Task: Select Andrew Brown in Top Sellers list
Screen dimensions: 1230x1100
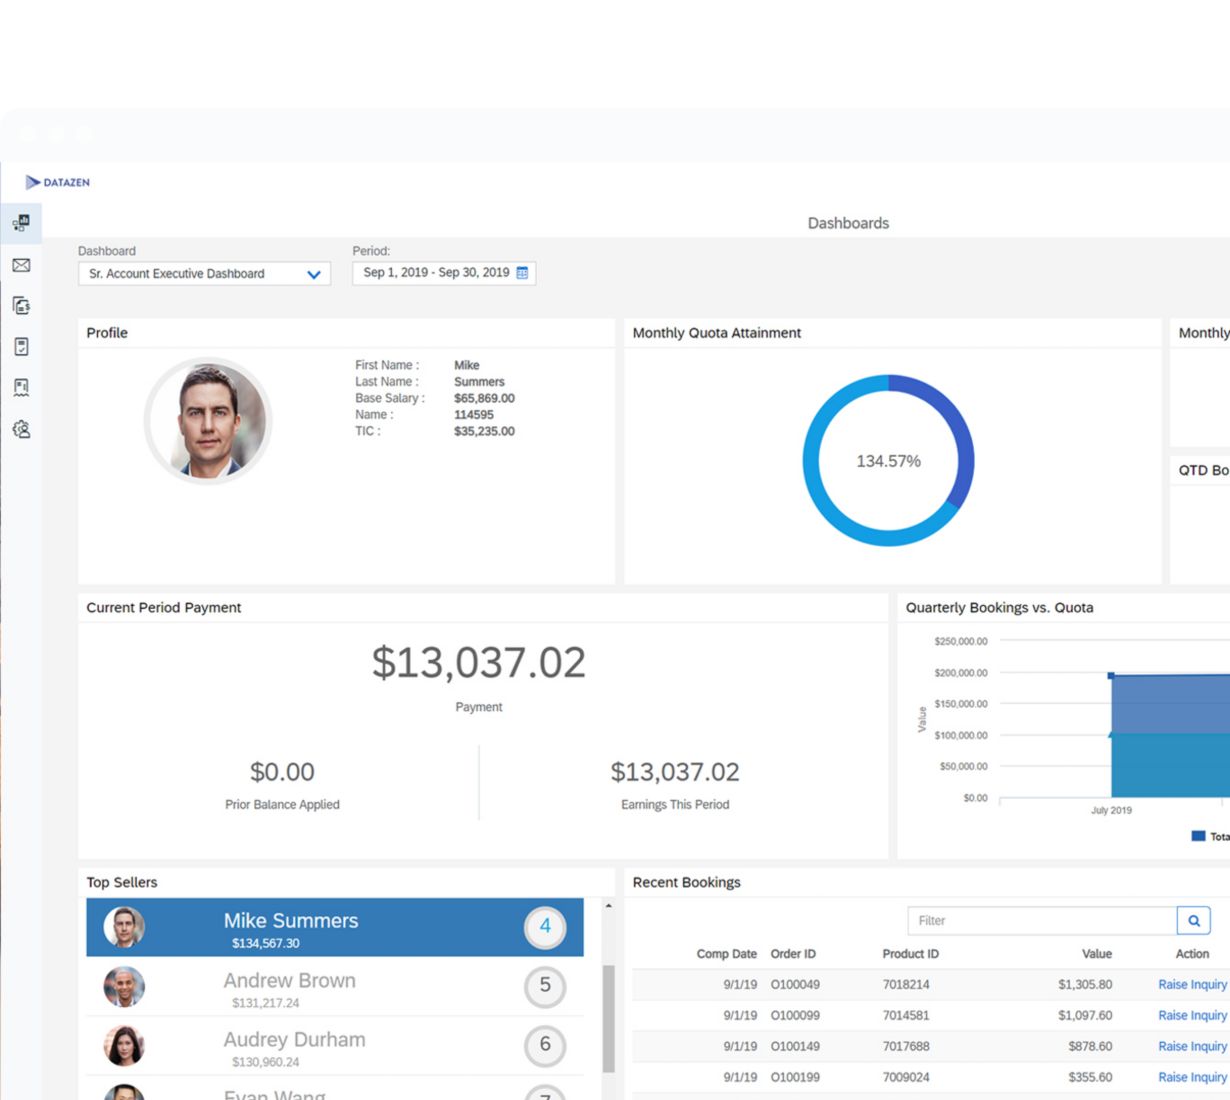Action: 289,981
